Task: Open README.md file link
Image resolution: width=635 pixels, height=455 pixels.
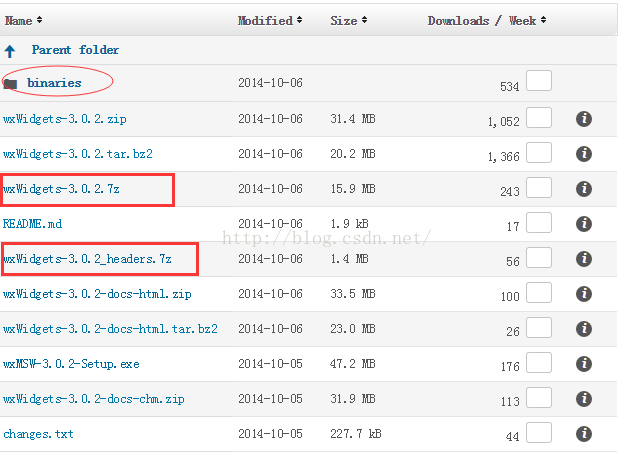Action: 32,224
